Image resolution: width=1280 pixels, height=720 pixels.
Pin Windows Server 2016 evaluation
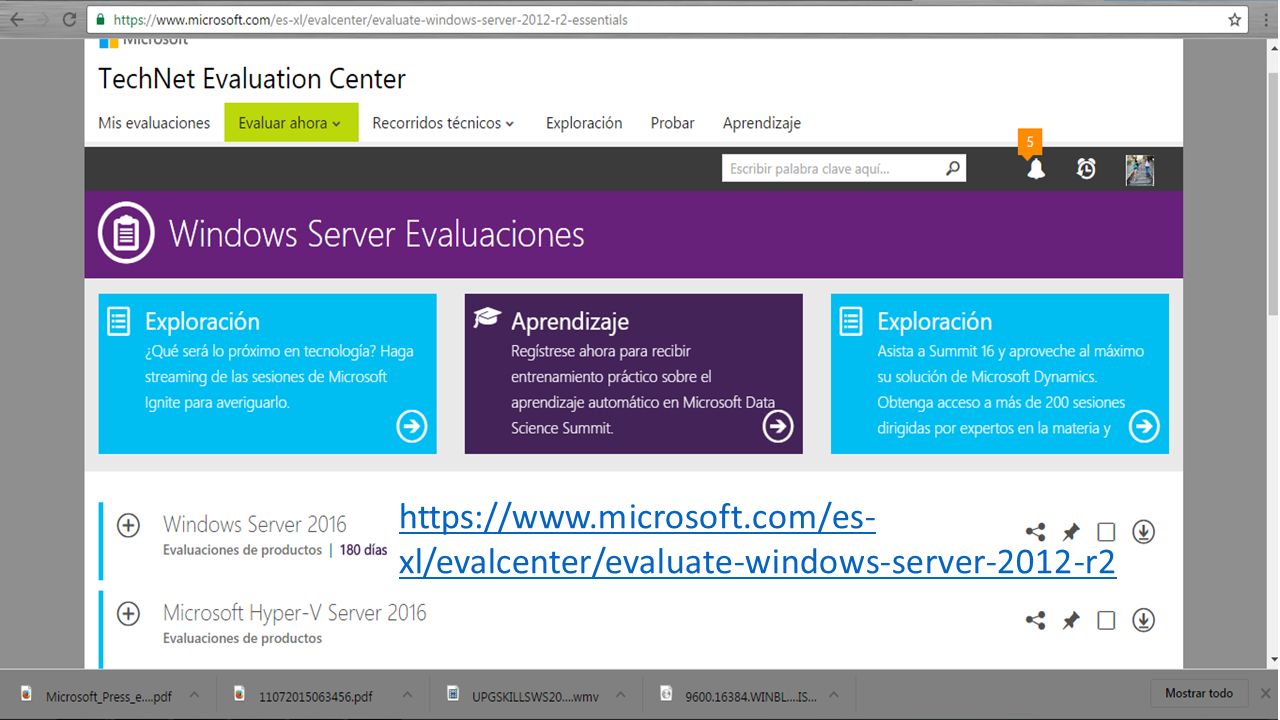point(1071,532)
